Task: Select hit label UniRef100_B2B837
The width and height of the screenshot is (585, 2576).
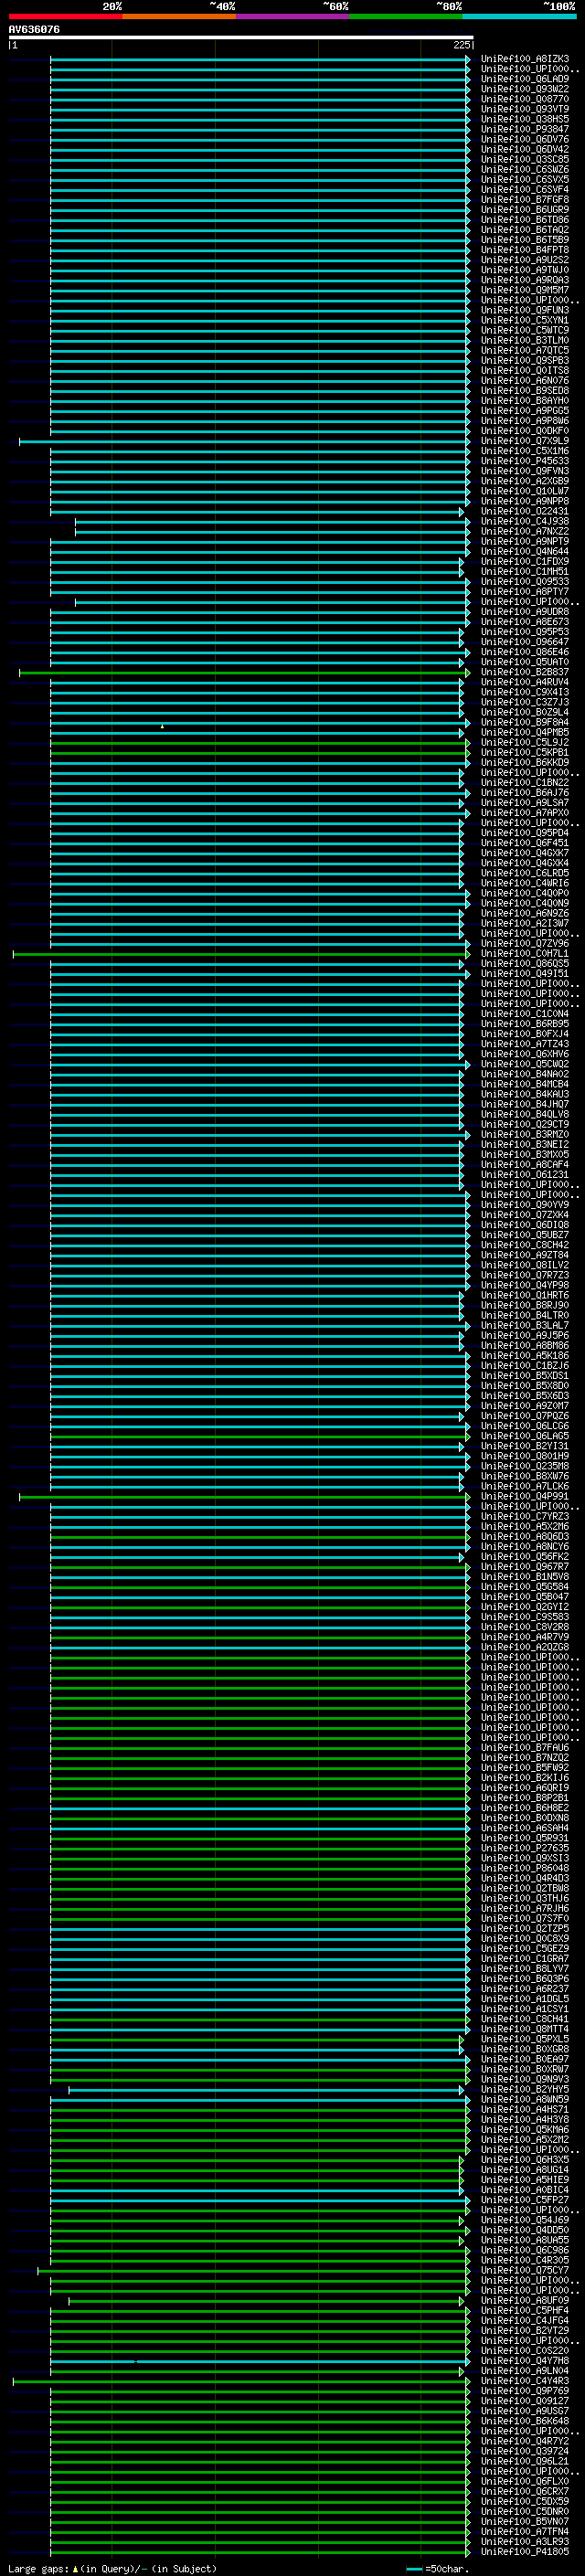Action: pyautogui.click(x=525, y=672)
